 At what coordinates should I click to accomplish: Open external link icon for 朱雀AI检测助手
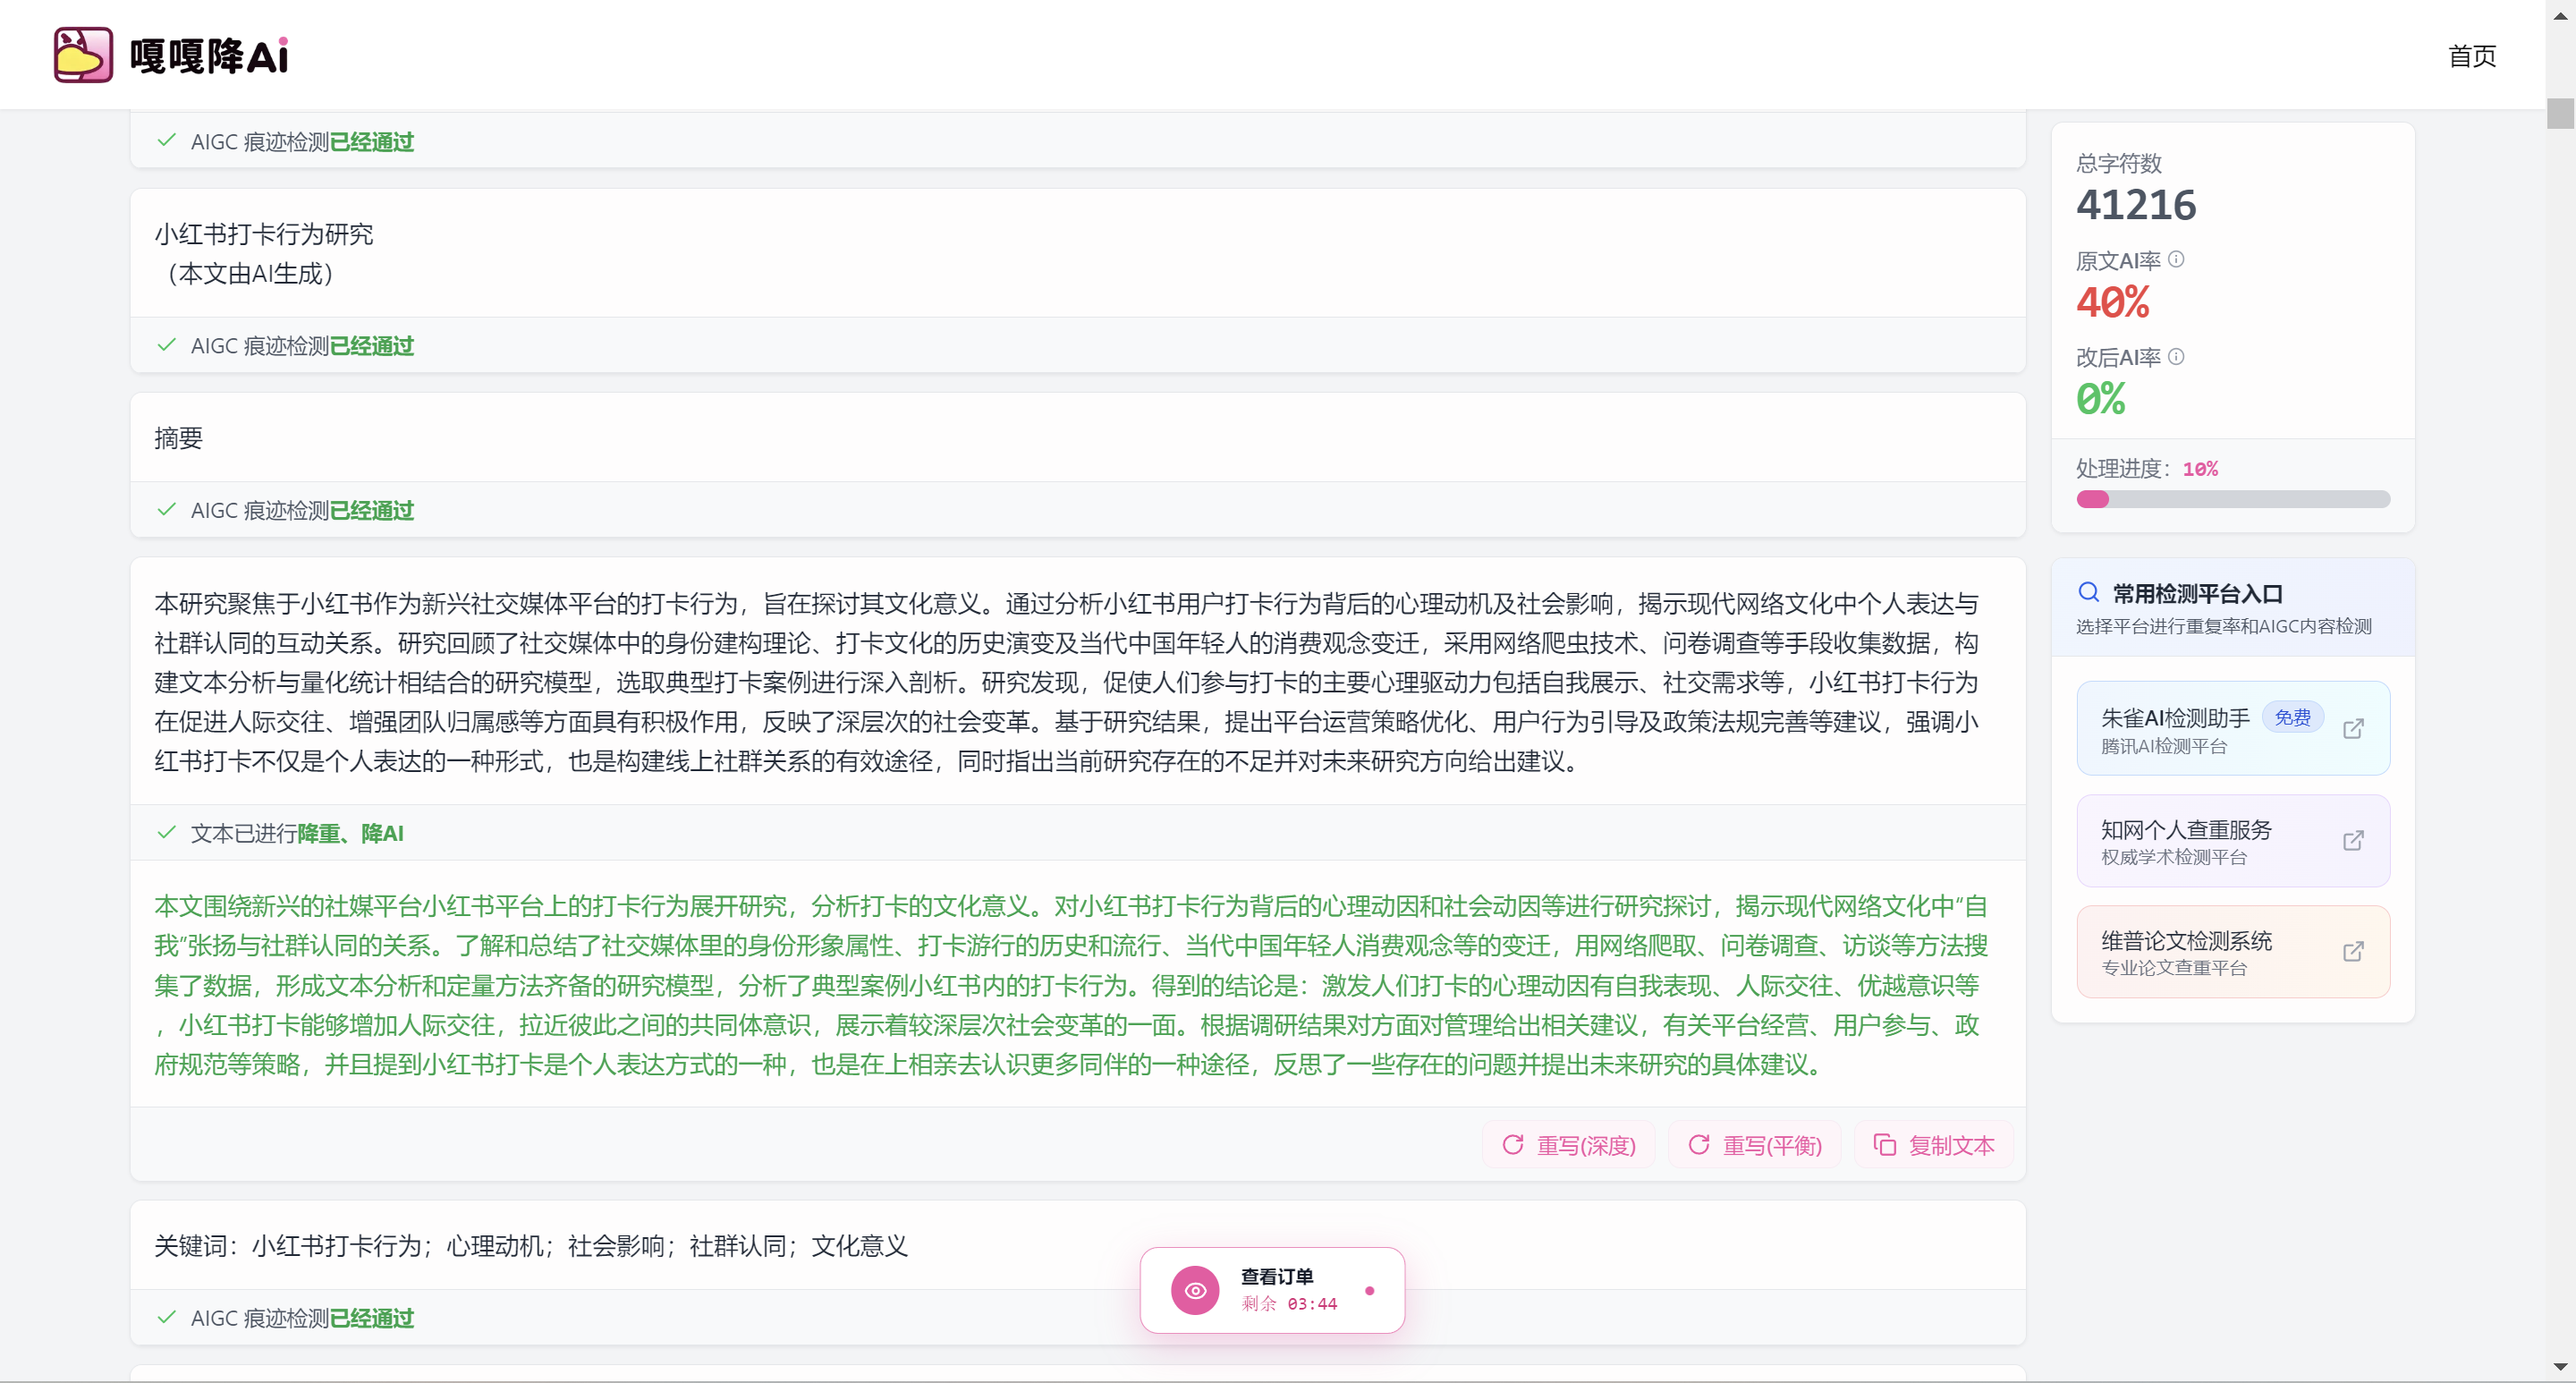(2353, 729)
